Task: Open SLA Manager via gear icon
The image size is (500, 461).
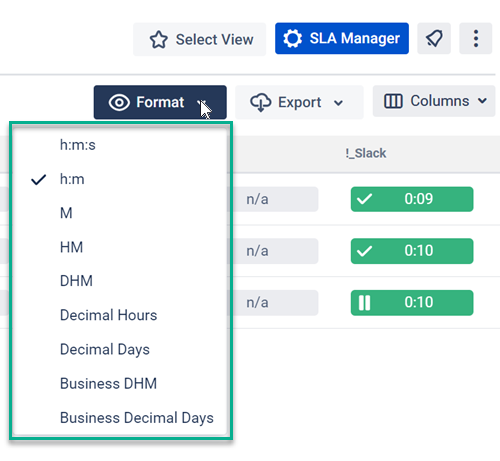Action: pyautogui.click(x=292, y=38)
